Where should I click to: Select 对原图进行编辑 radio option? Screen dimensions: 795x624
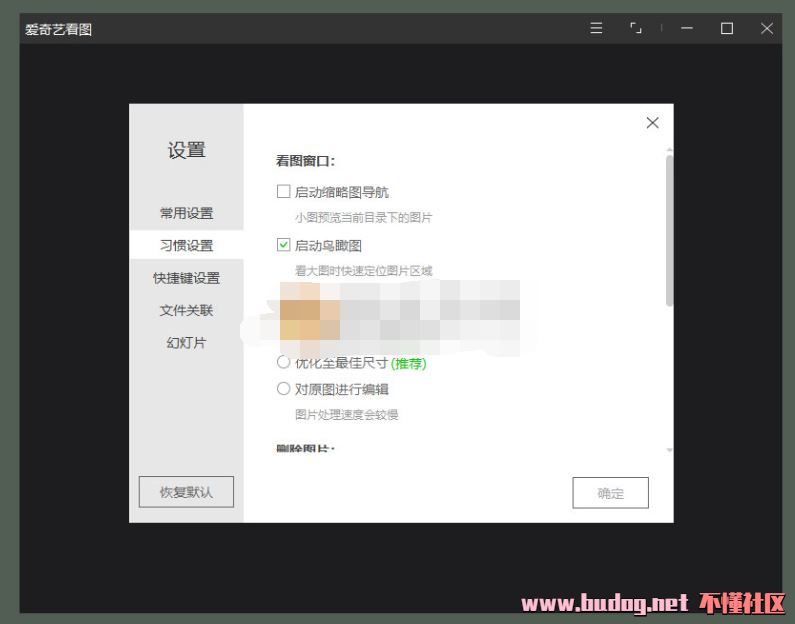tap(283, 389)
